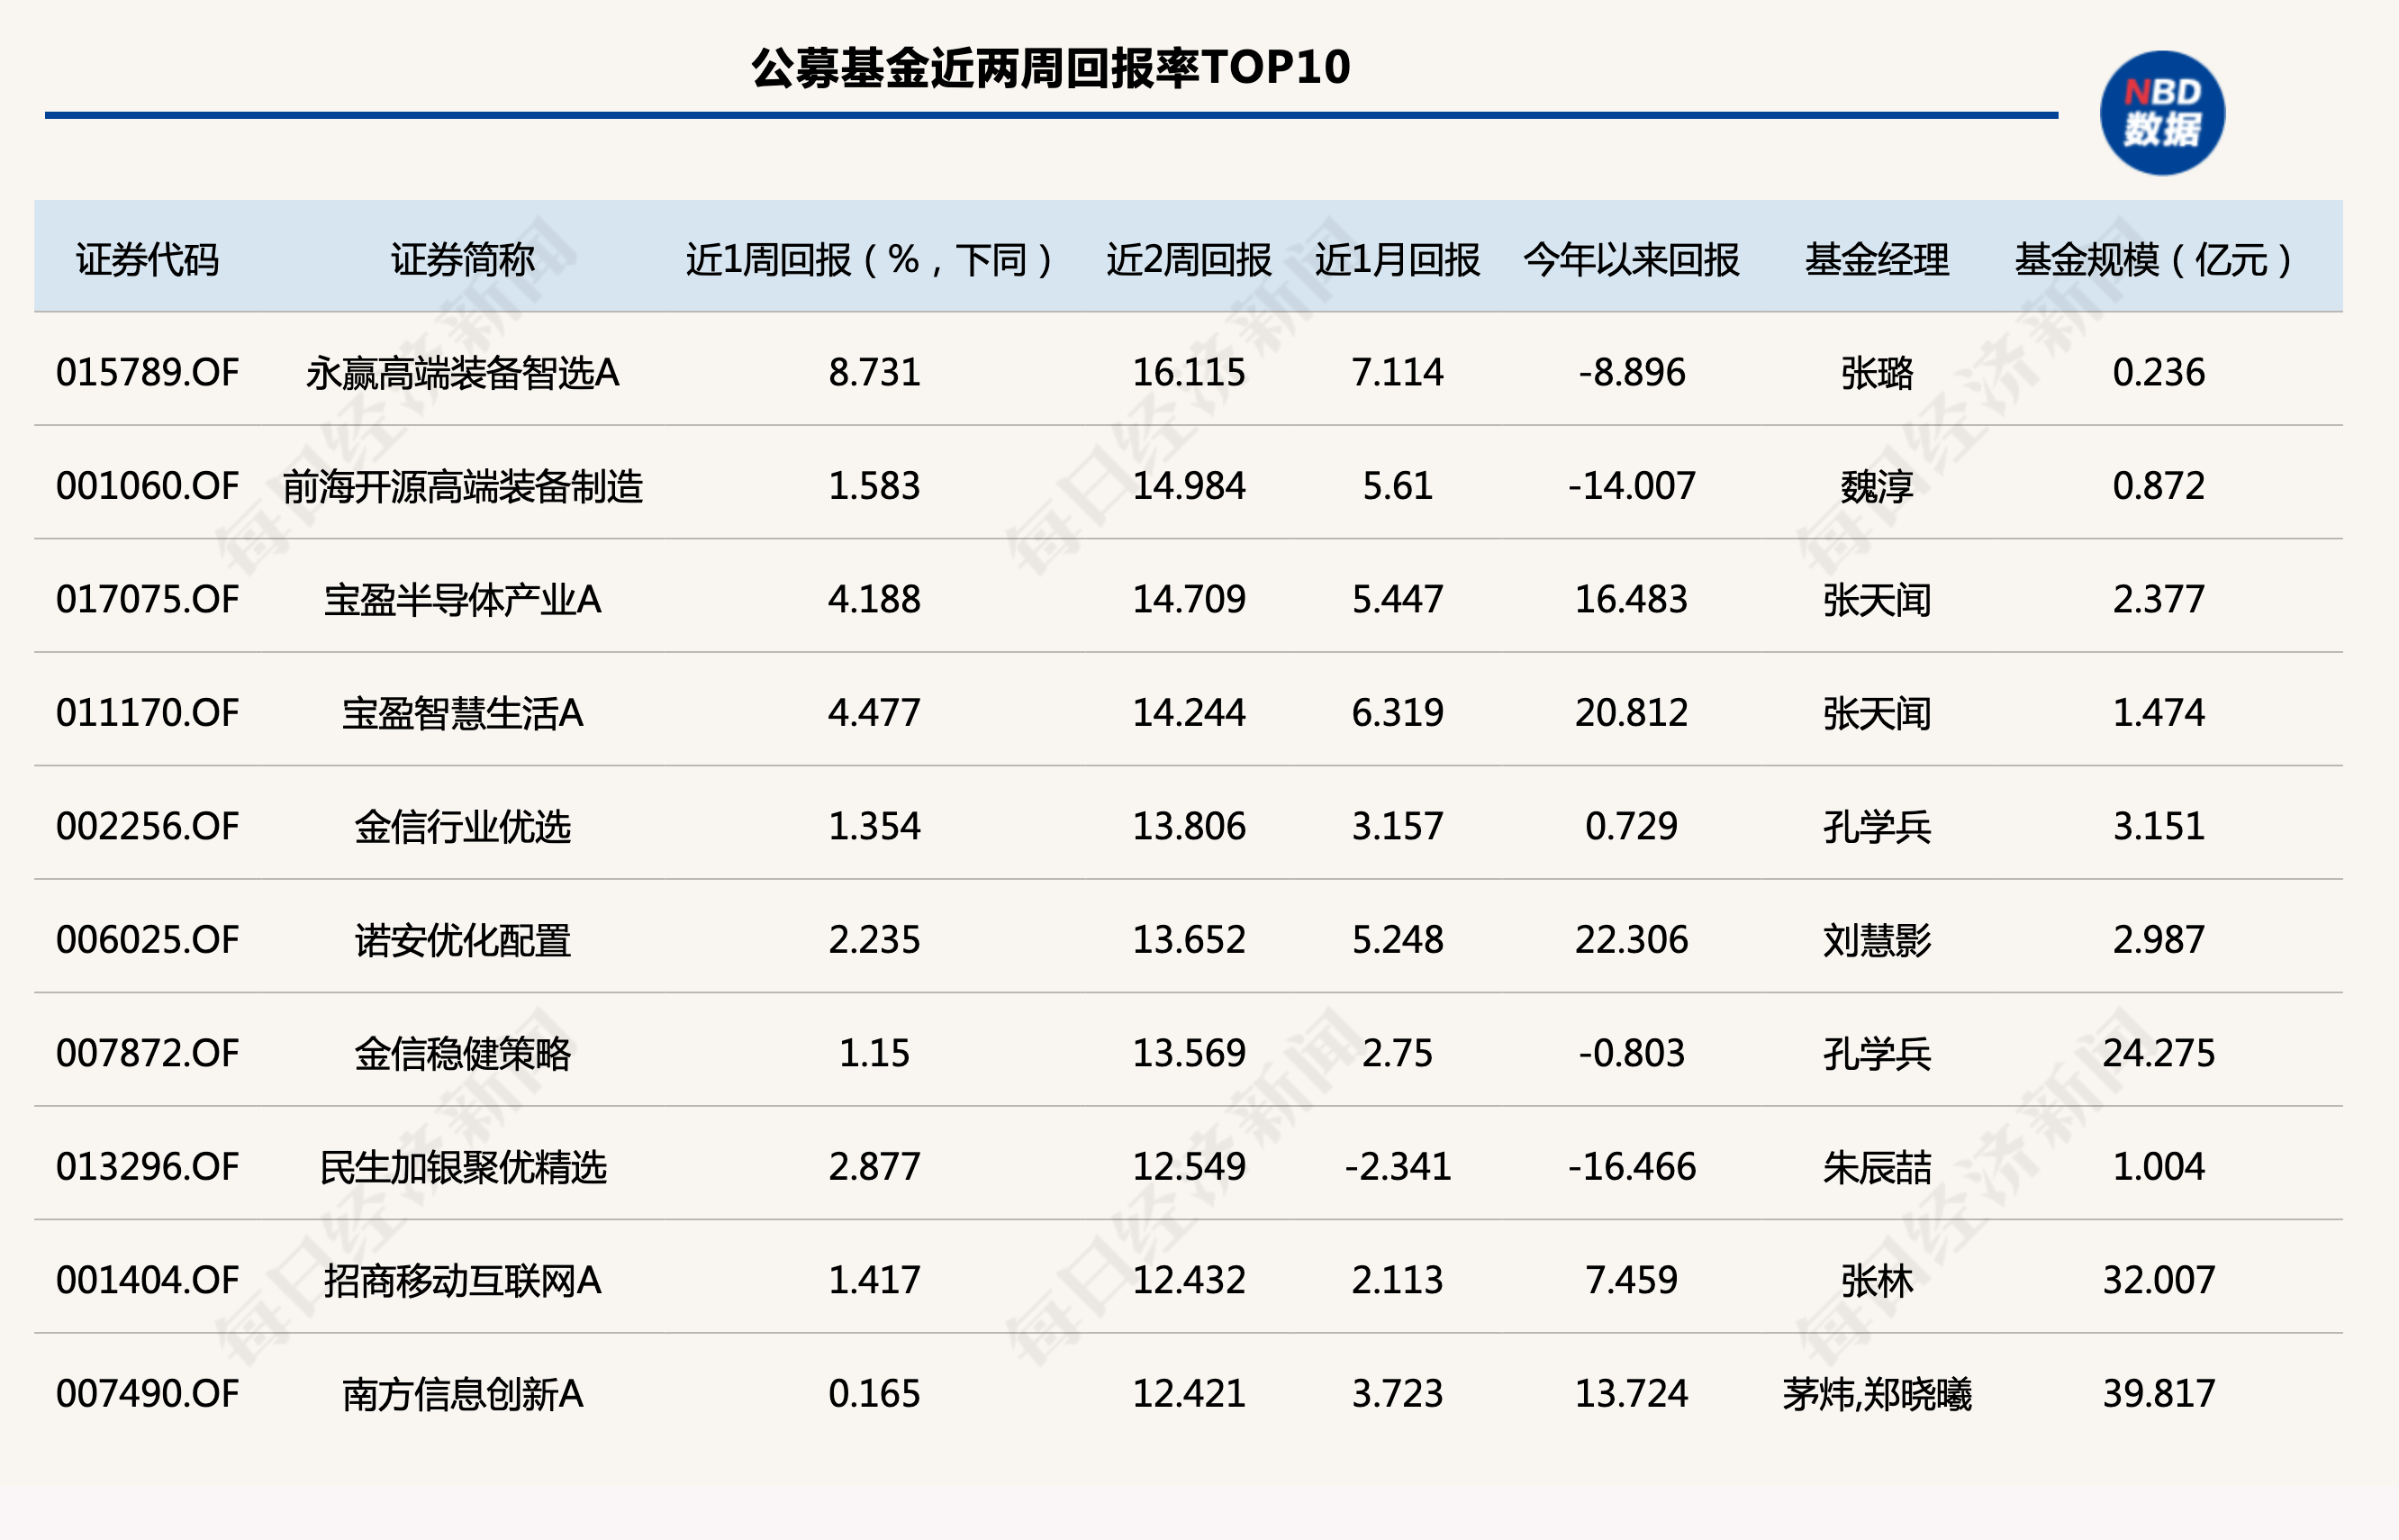Screen dimensions: 2399x1540
Task: Click fund name 金信稳健策略
Action: pyautogui.click(x=462, y=1053)
